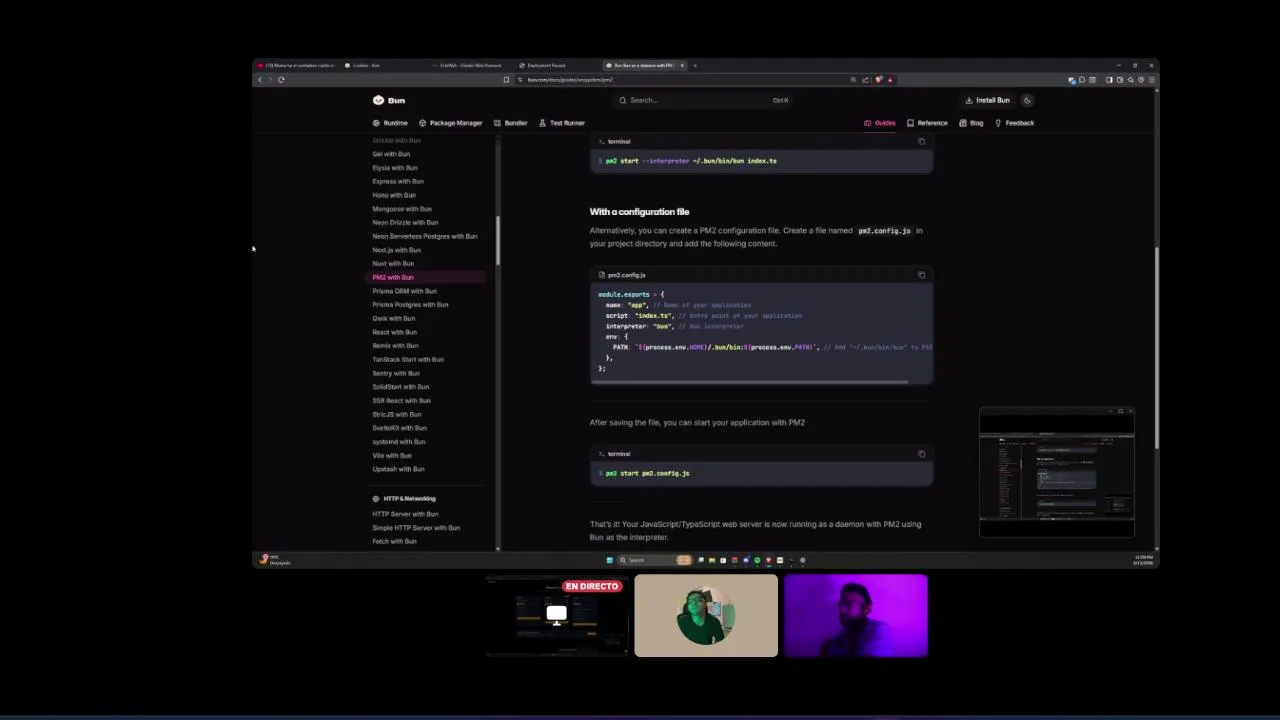Click the taskbar clock and date
Image resolution: width=1280 pixels, height=720 pixels.
pos(1143,560)
